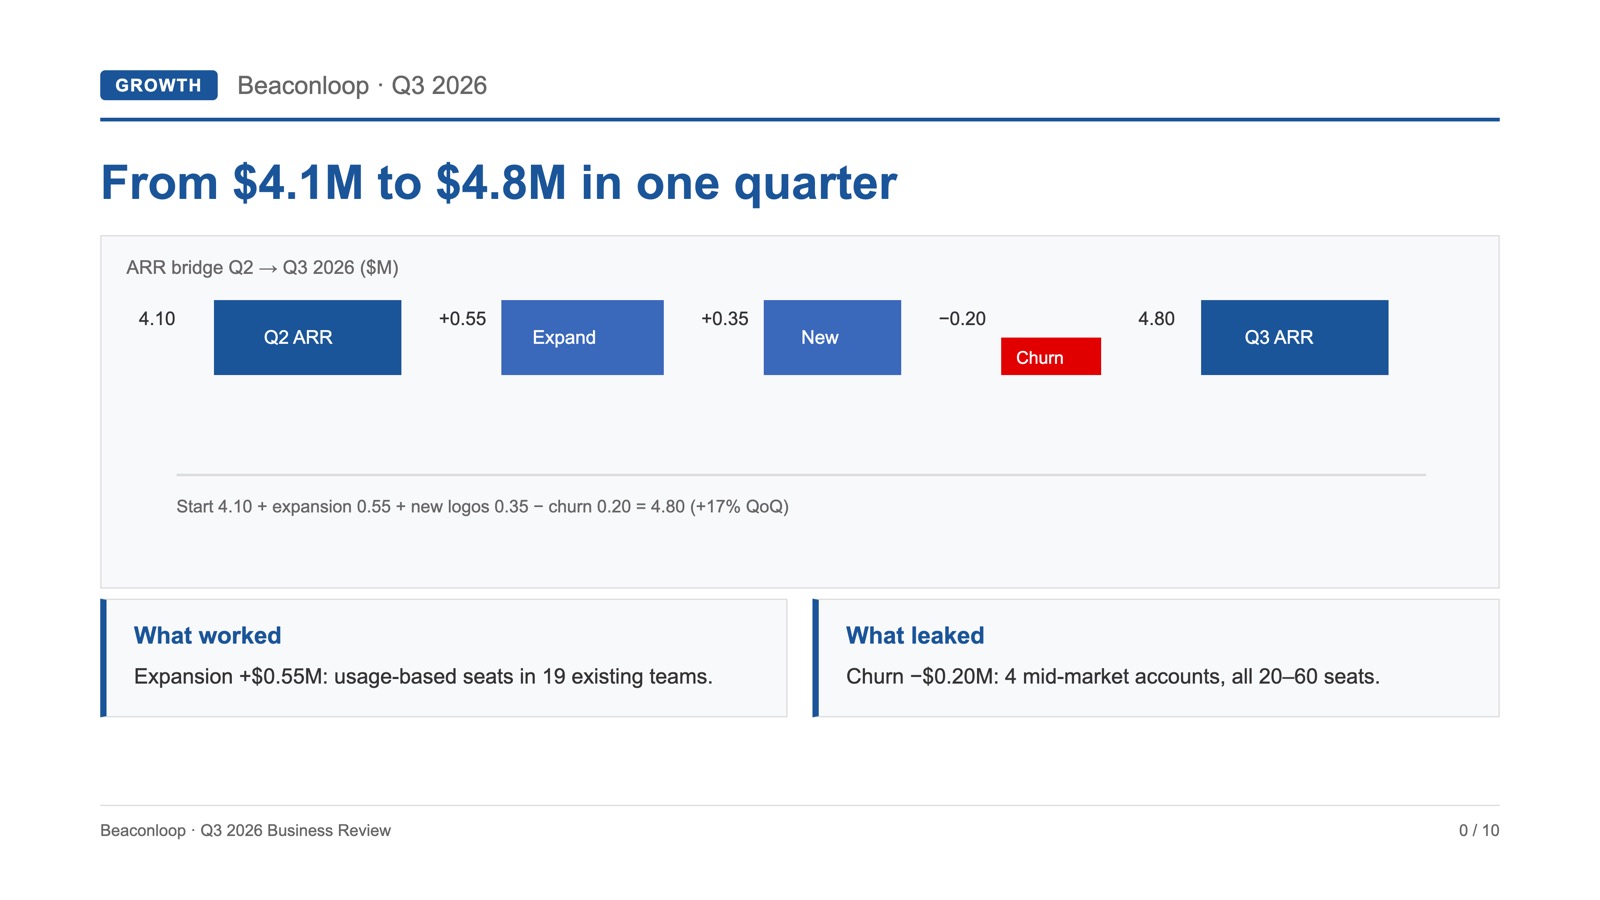Click the slide title 'From $4.1M to $4.8M in one quarter'

pyautogui.click(x=499, y=183)
